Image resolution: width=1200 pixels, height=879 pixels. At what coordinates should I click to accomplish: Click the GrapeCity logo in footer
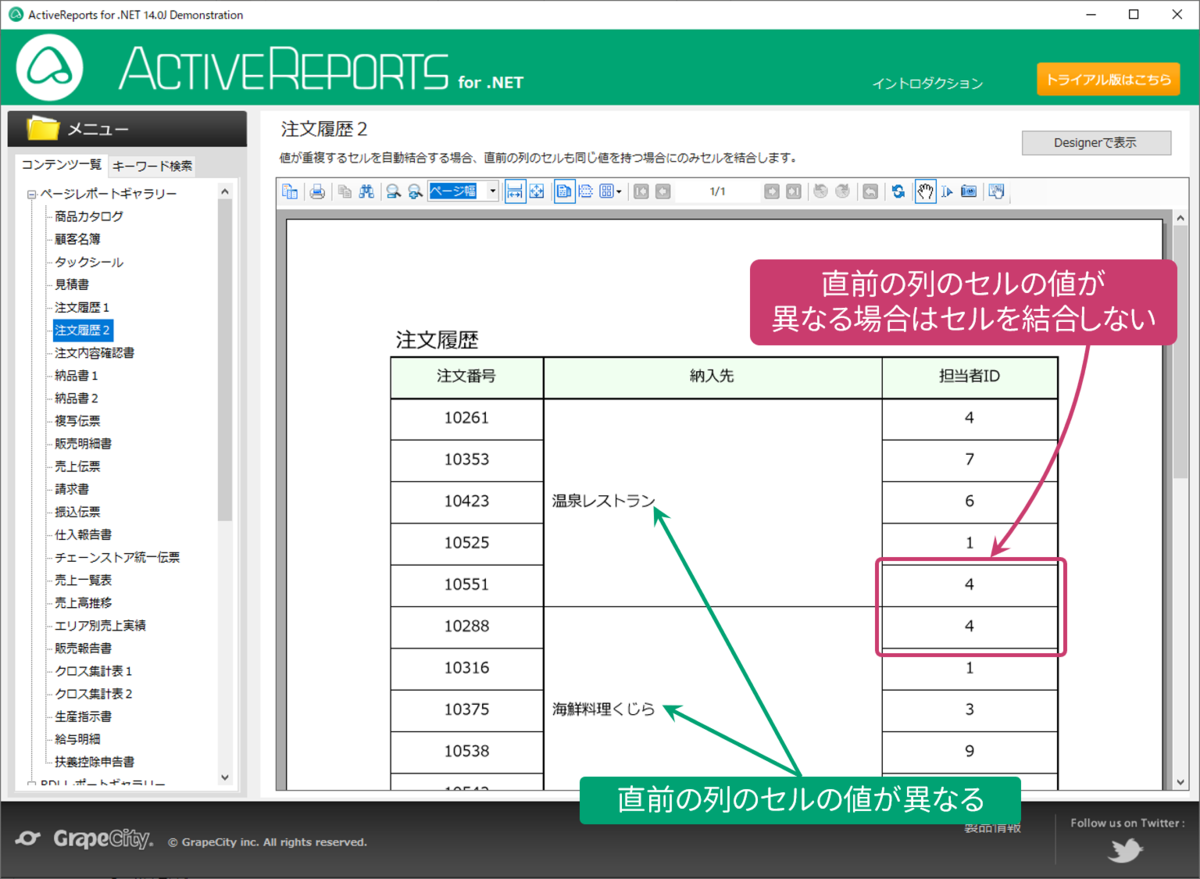85,839
